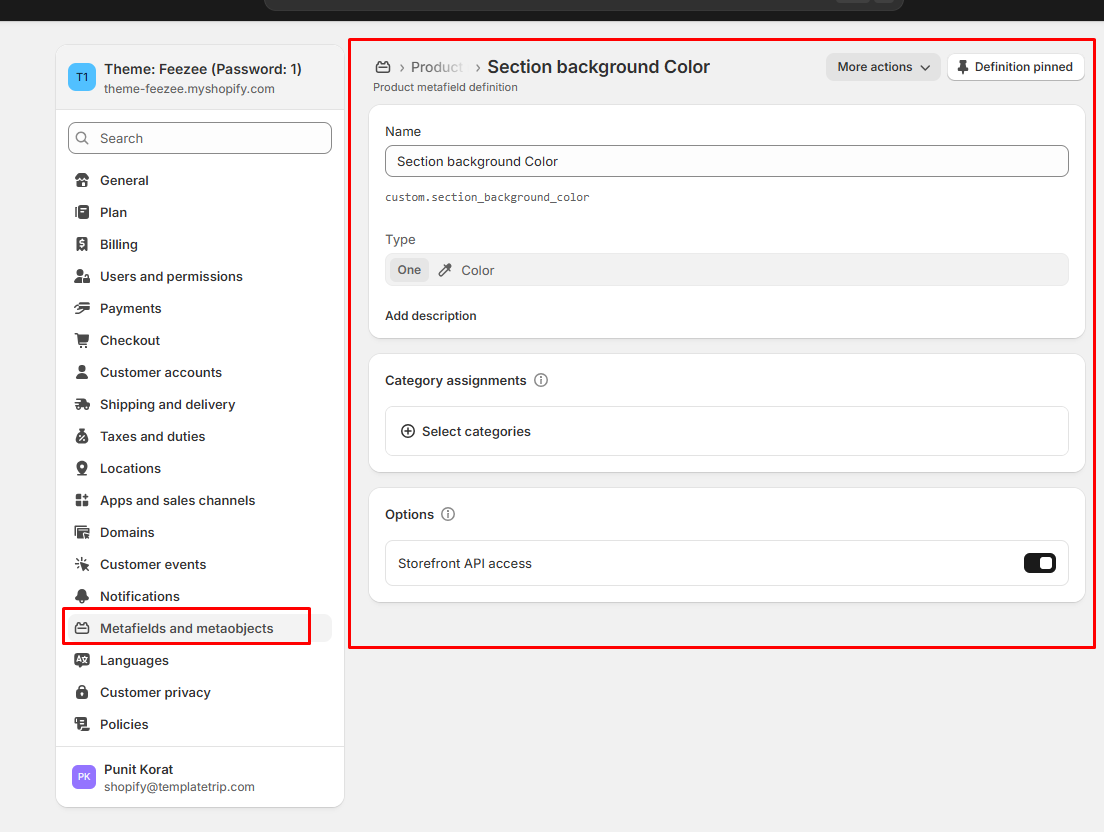Click Add description link
1104x832 pixels.
click(430, 316)
